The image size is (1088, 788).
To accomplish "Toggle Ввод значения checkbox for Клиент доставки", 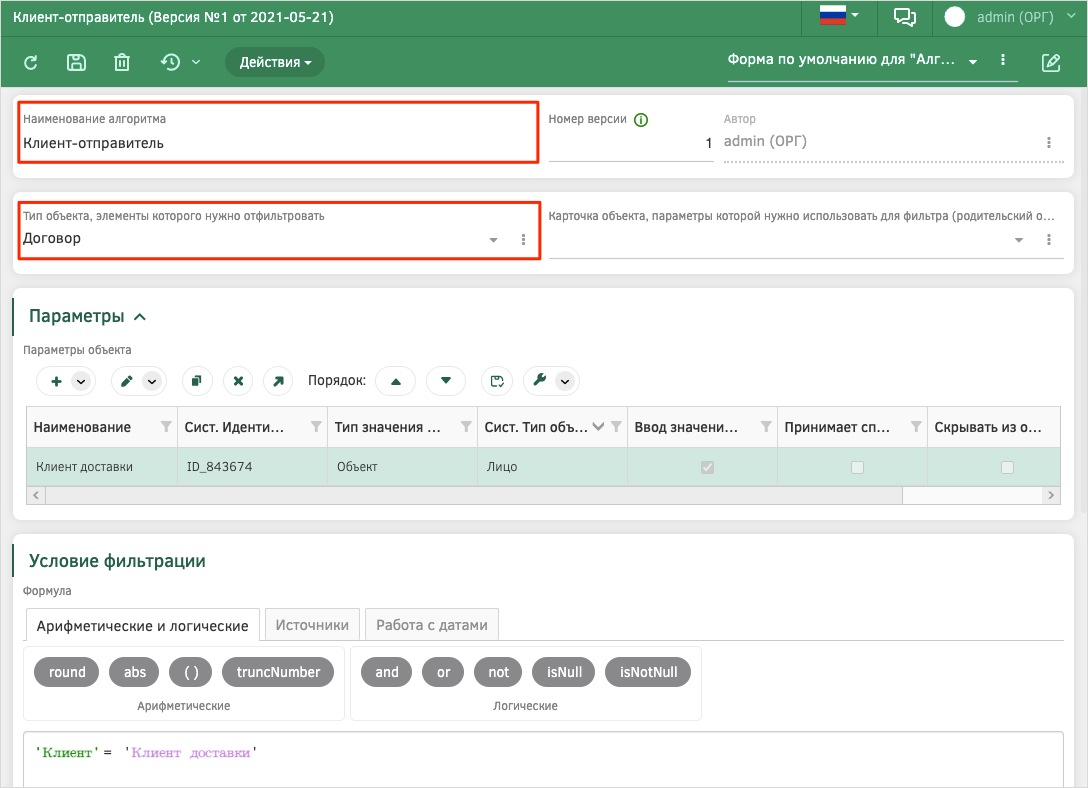I will pos(707,468).
